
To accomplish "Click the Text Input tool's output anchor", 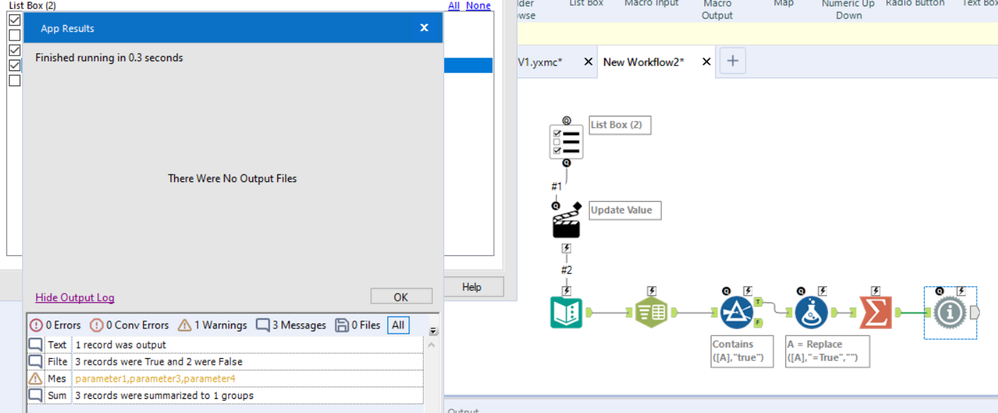I will point(588,312).
